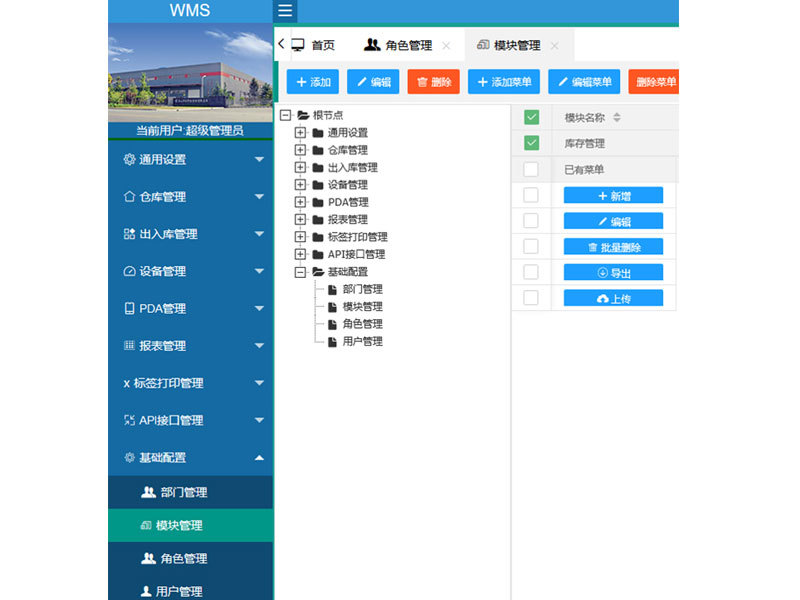Click the sort icon next to 模块名称
This screenshot has height=600, width=800.
(616, 117)
